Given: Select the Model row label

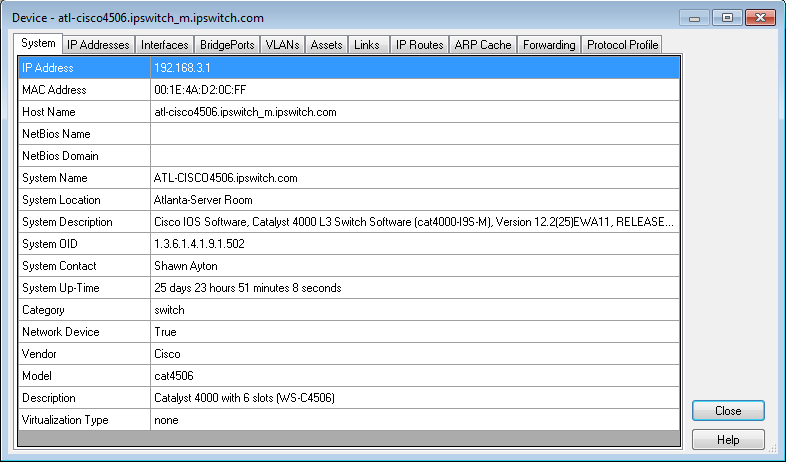Looking at the screenshot, I should click(84, 376).
